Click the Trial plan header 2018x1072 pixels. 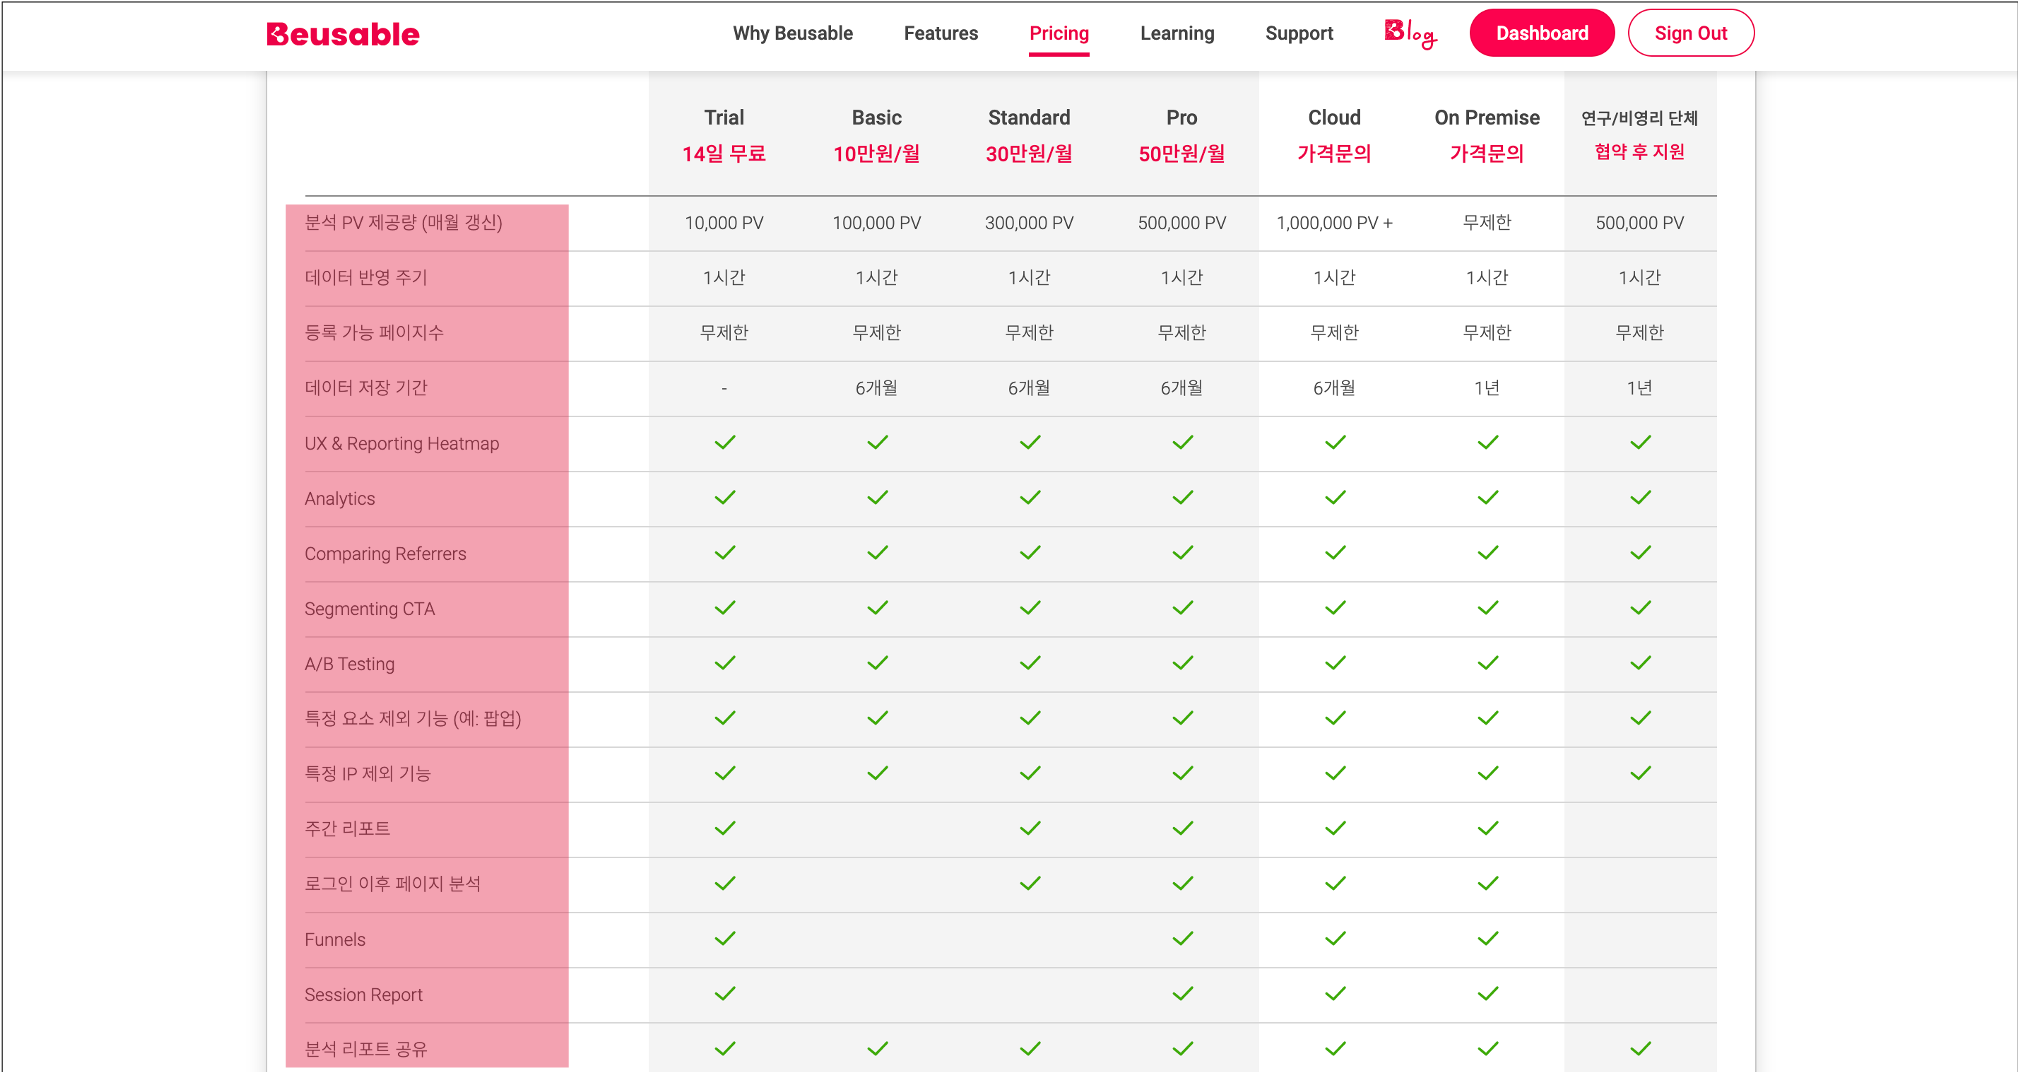tap(724, 118)
